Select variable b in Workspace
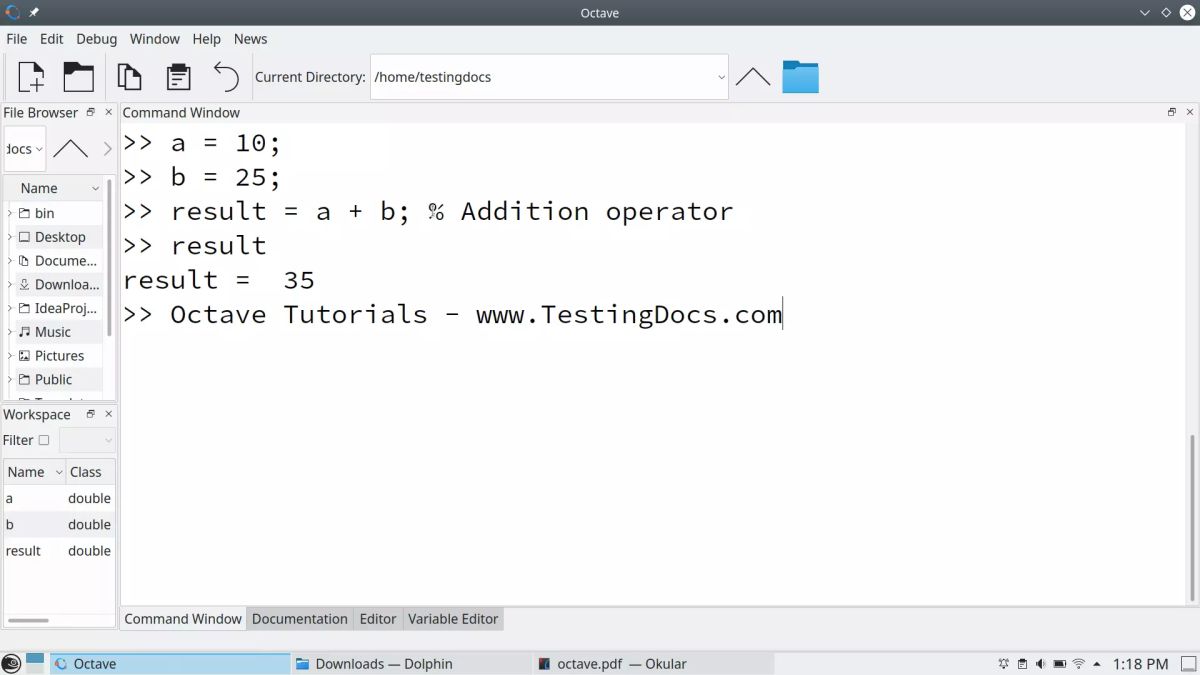 click(59, 524)
